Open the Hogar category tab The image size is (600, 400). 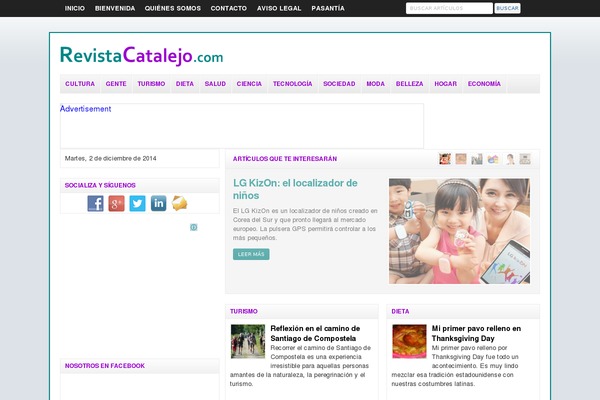coord(445,83)
